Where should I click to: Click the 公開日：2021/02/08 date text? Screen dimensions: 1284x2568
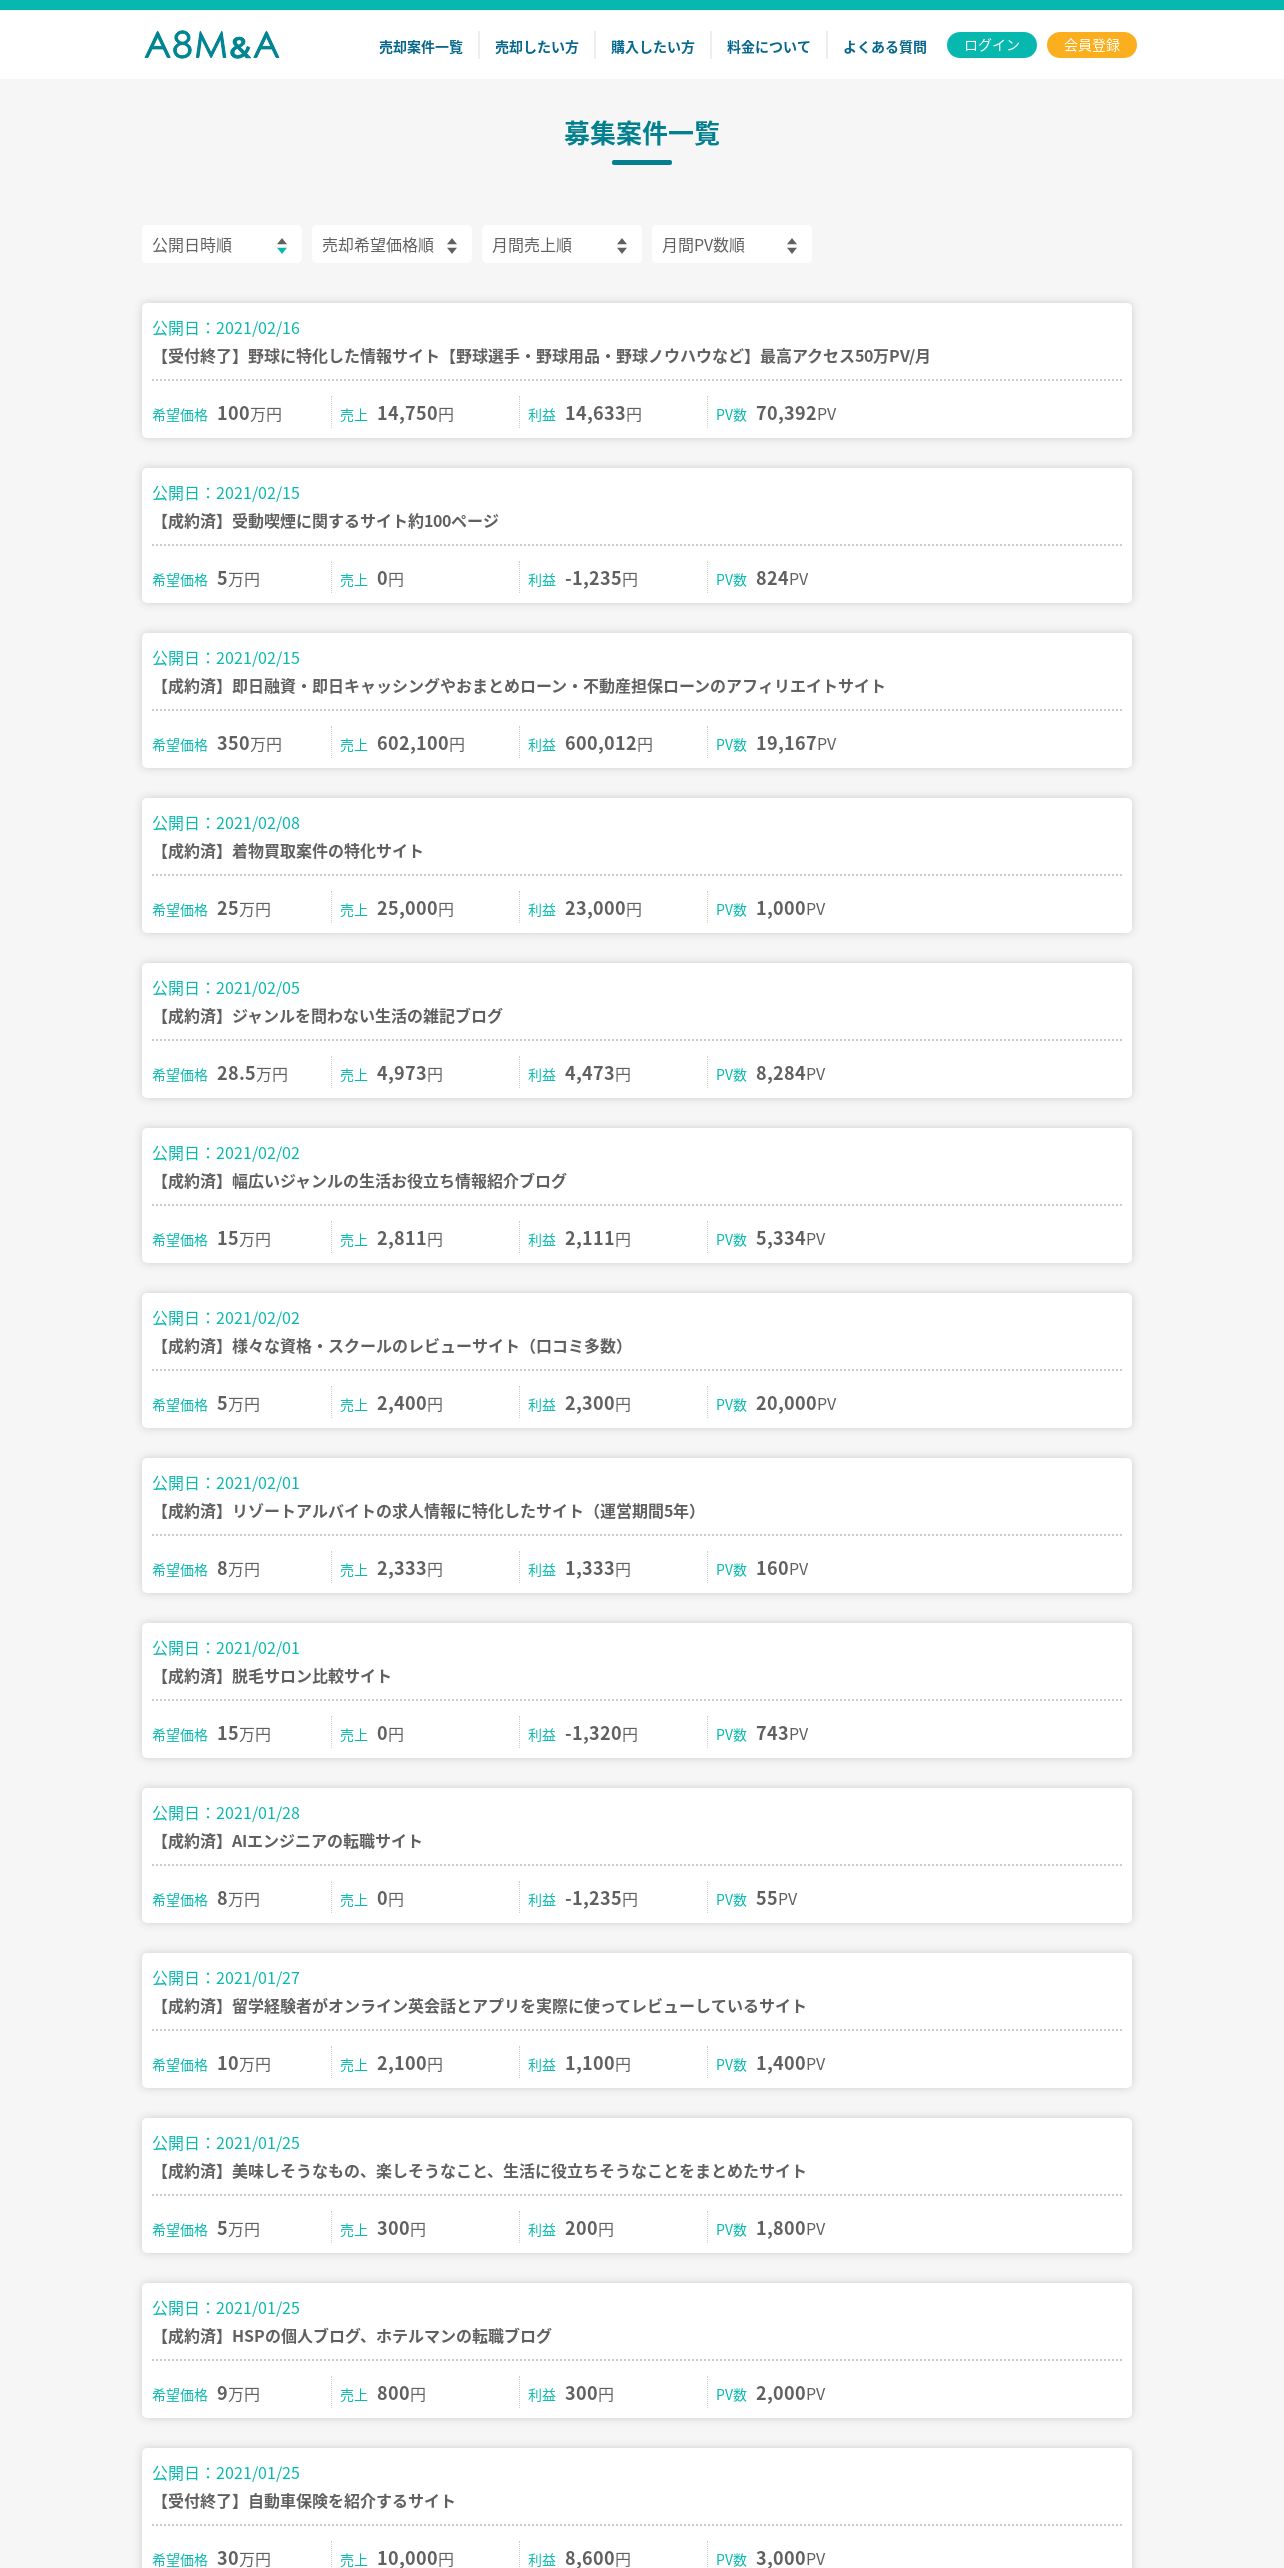(x=226, y=823)
